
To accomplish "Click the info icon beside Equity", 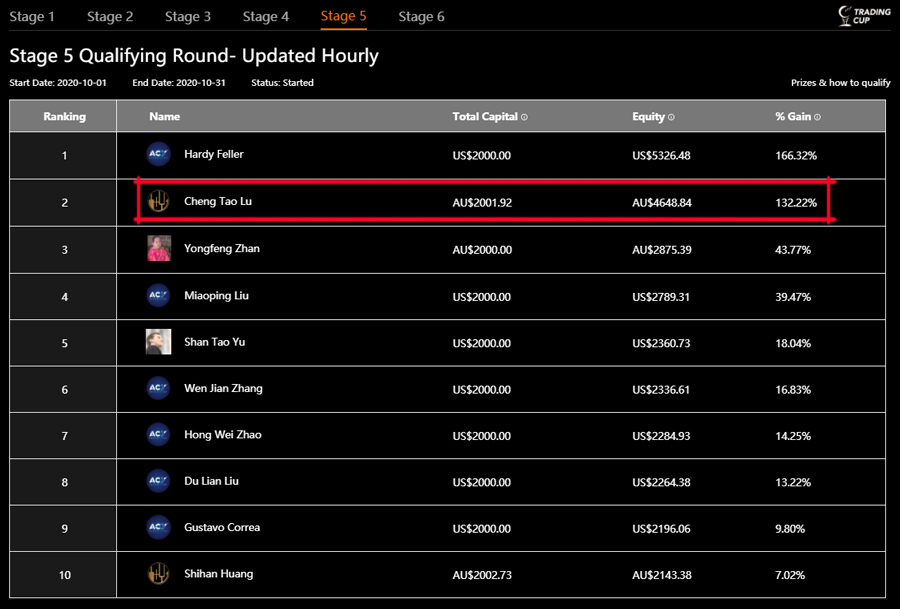I will coord(673,116).
